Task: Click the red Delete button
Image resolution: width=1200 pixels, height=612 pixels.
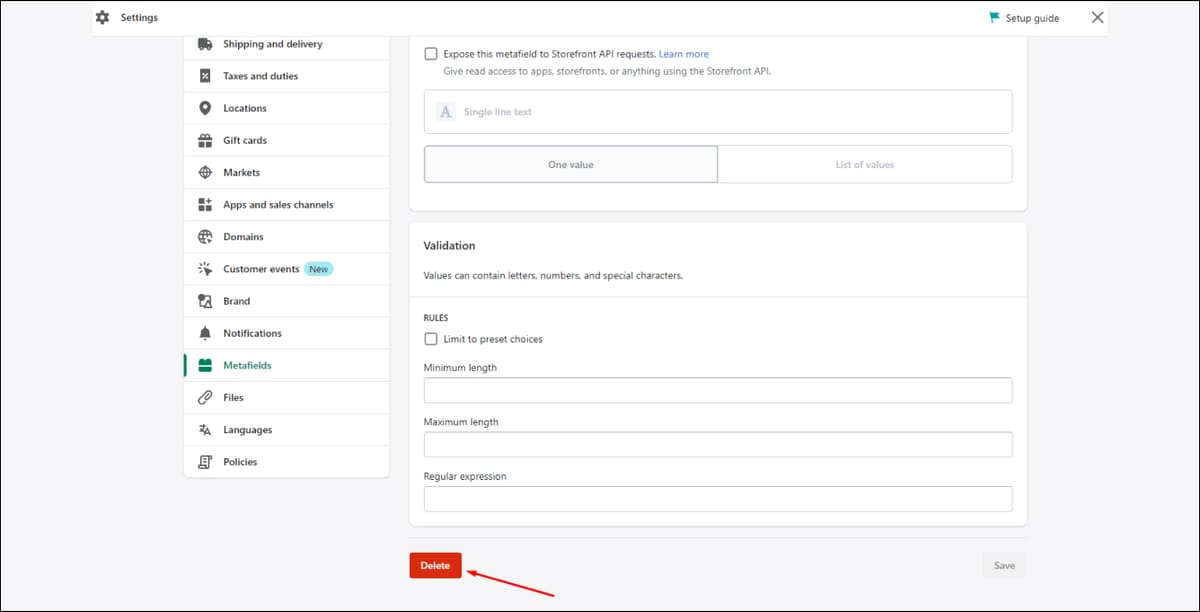Action: pos(435,565)
